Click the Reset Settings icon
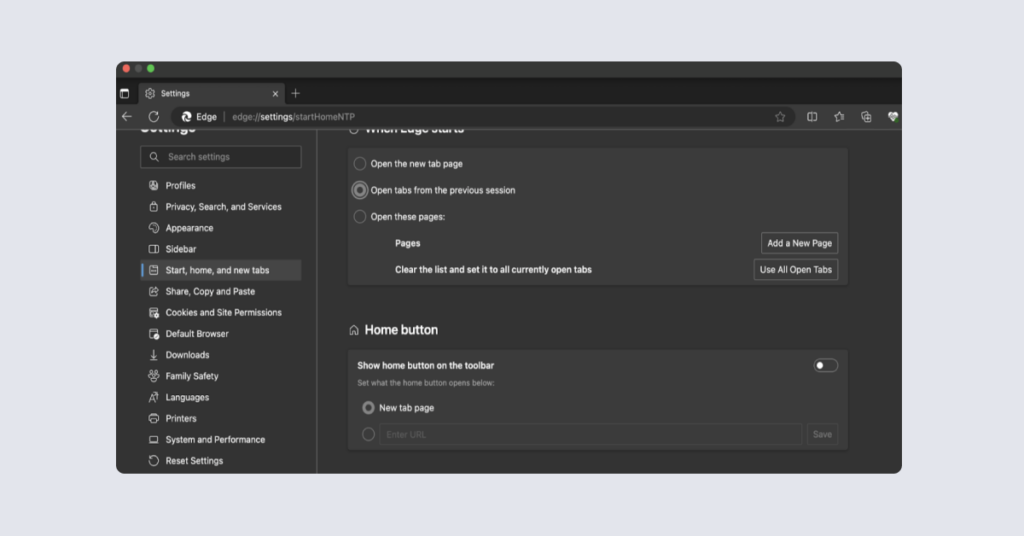1024x536 pixels. click(153, 461)
